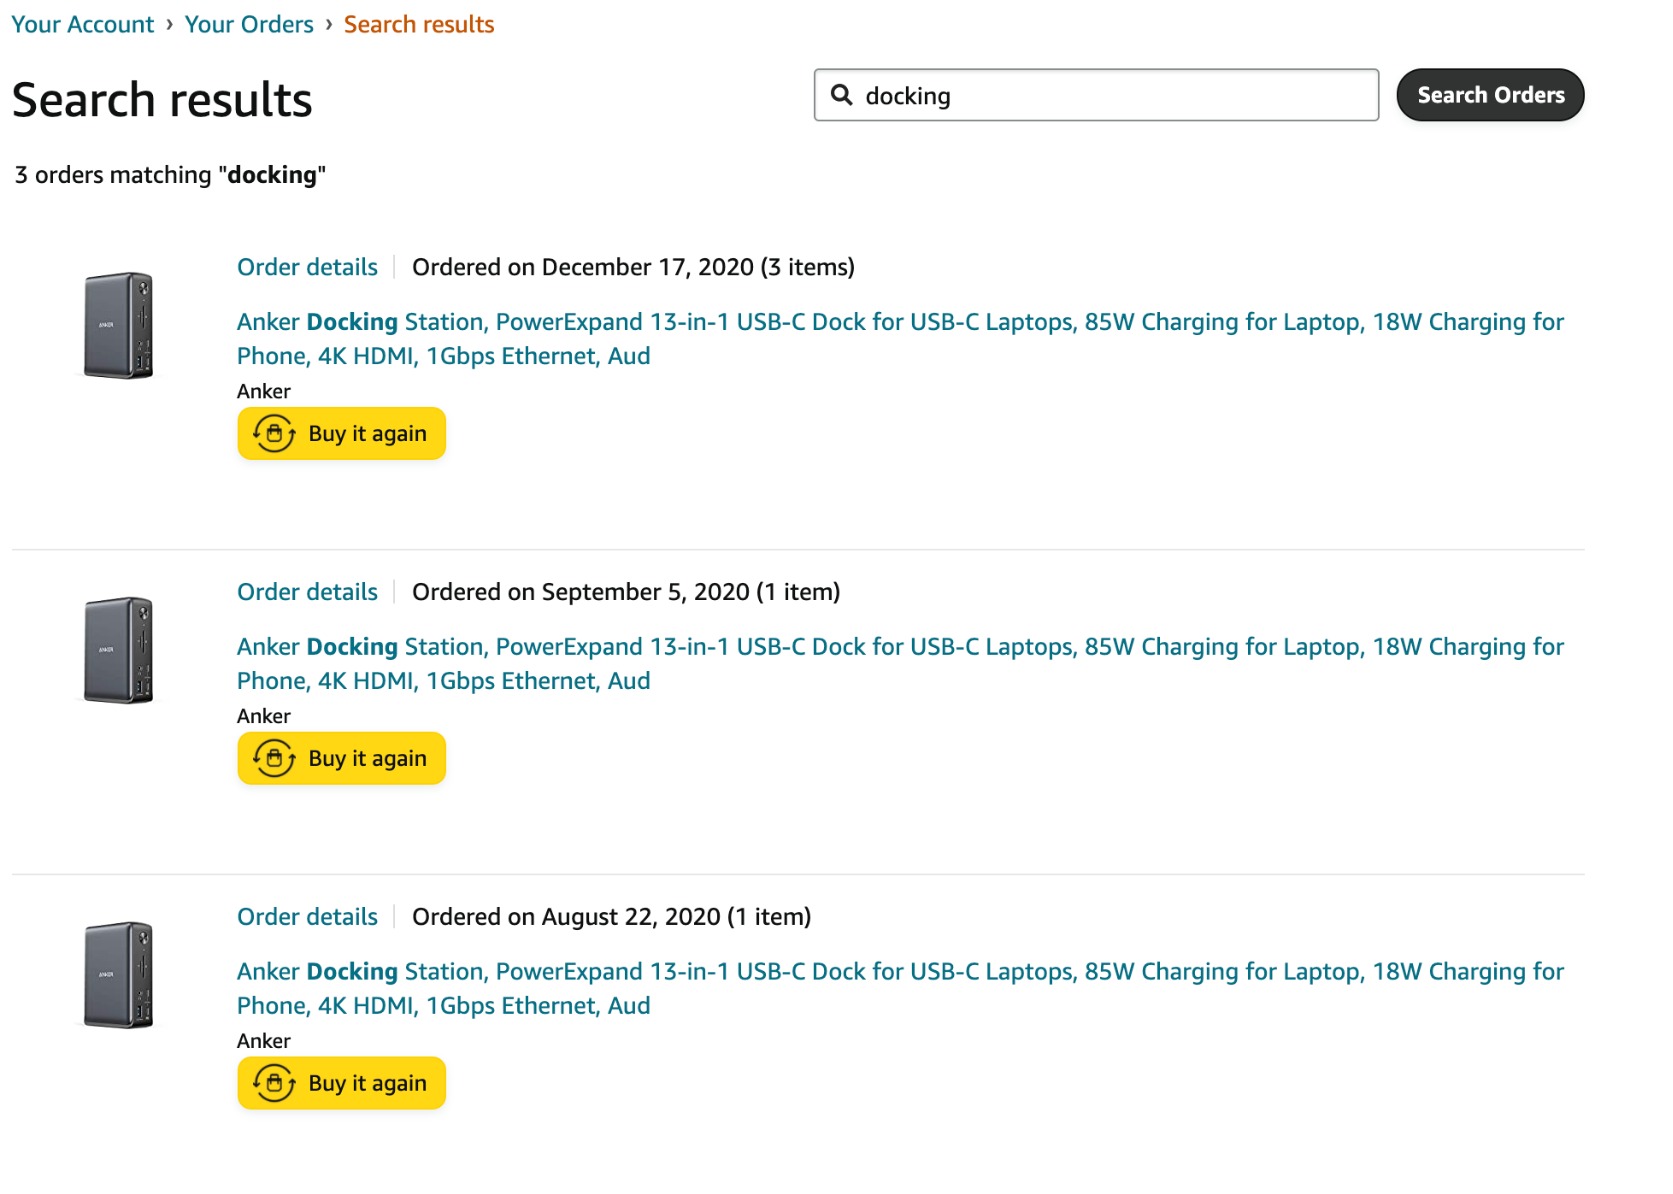Go to Your Account breadcrumb
This screenshot has height=1194, width=1673.
click(83, 24)
